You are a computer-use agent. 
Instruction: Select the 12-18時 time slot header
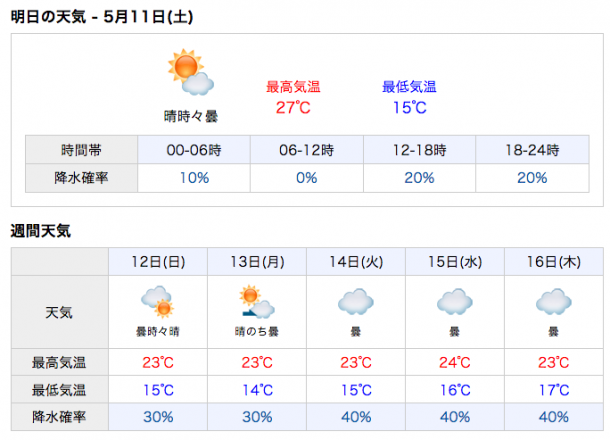coord(419,150)
